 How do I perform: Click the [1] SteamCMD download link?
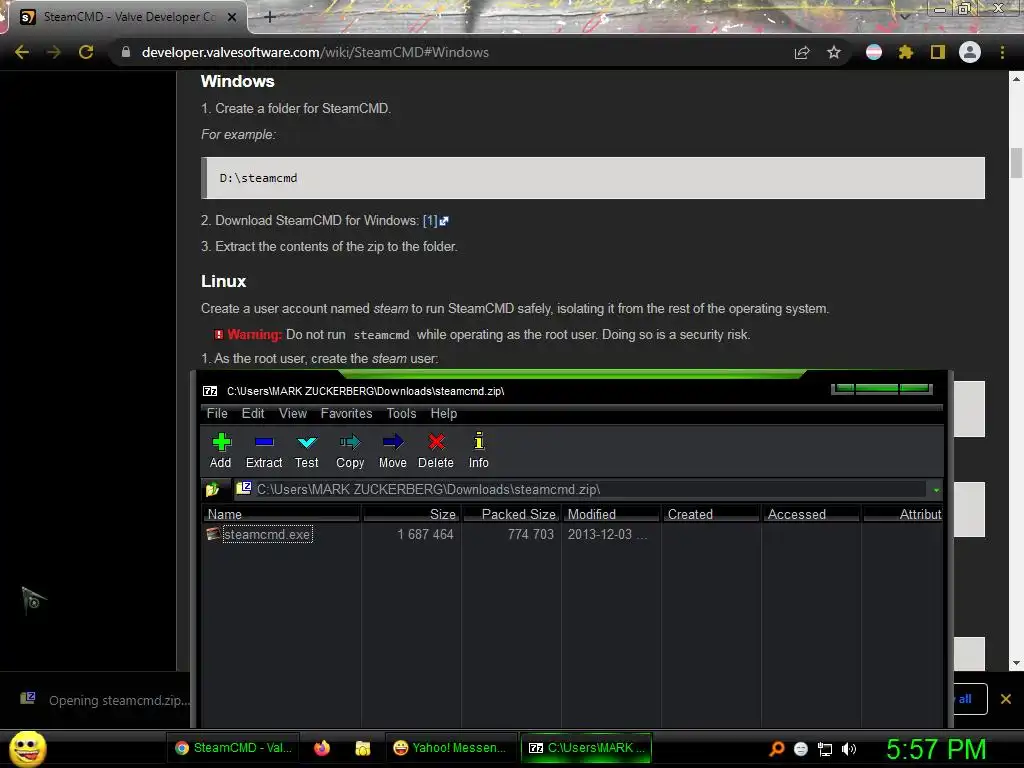(436, 221)
